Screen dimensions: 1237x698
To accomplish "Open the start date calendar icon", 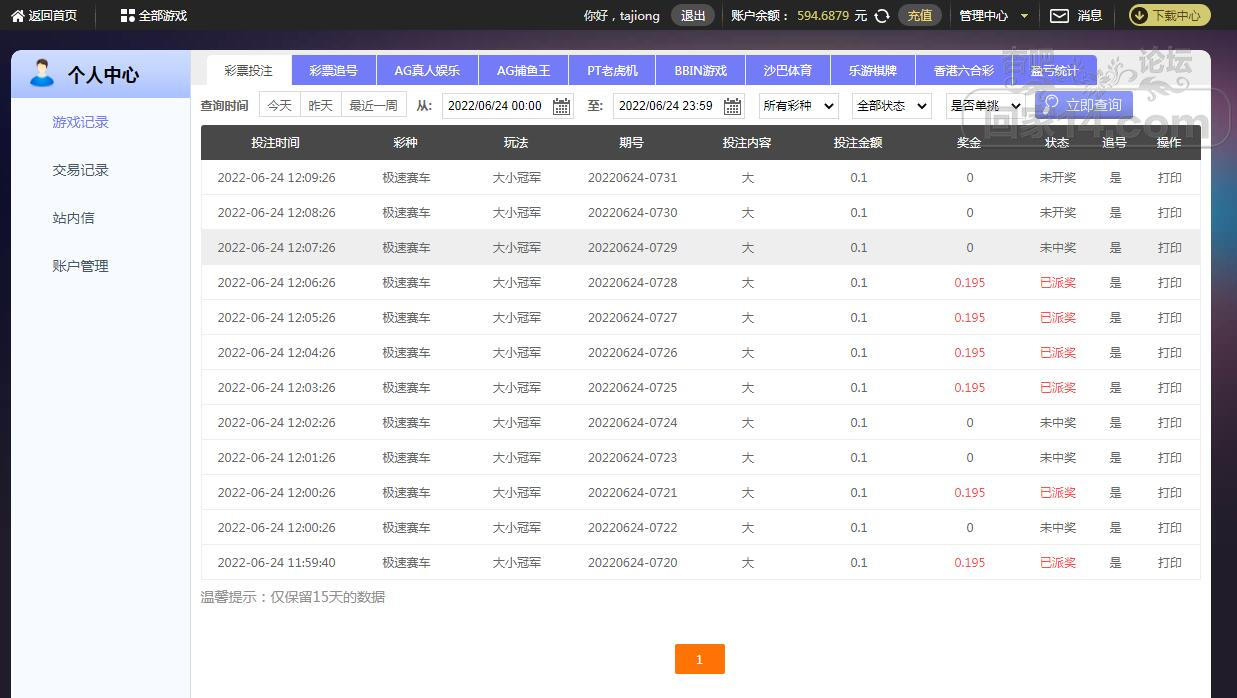I will 561,106.
